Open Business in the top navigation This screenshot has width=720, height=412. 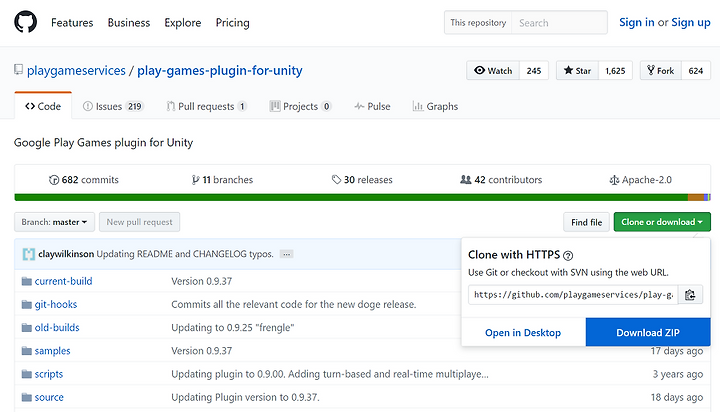[129, 23]
